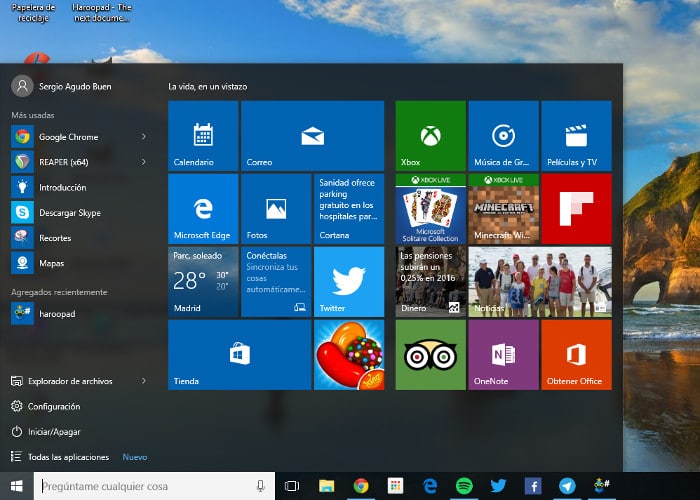This screenshot has width=700, height=500.
Task: Open the Madrid weather tile
Action: (x=203, y=282)
